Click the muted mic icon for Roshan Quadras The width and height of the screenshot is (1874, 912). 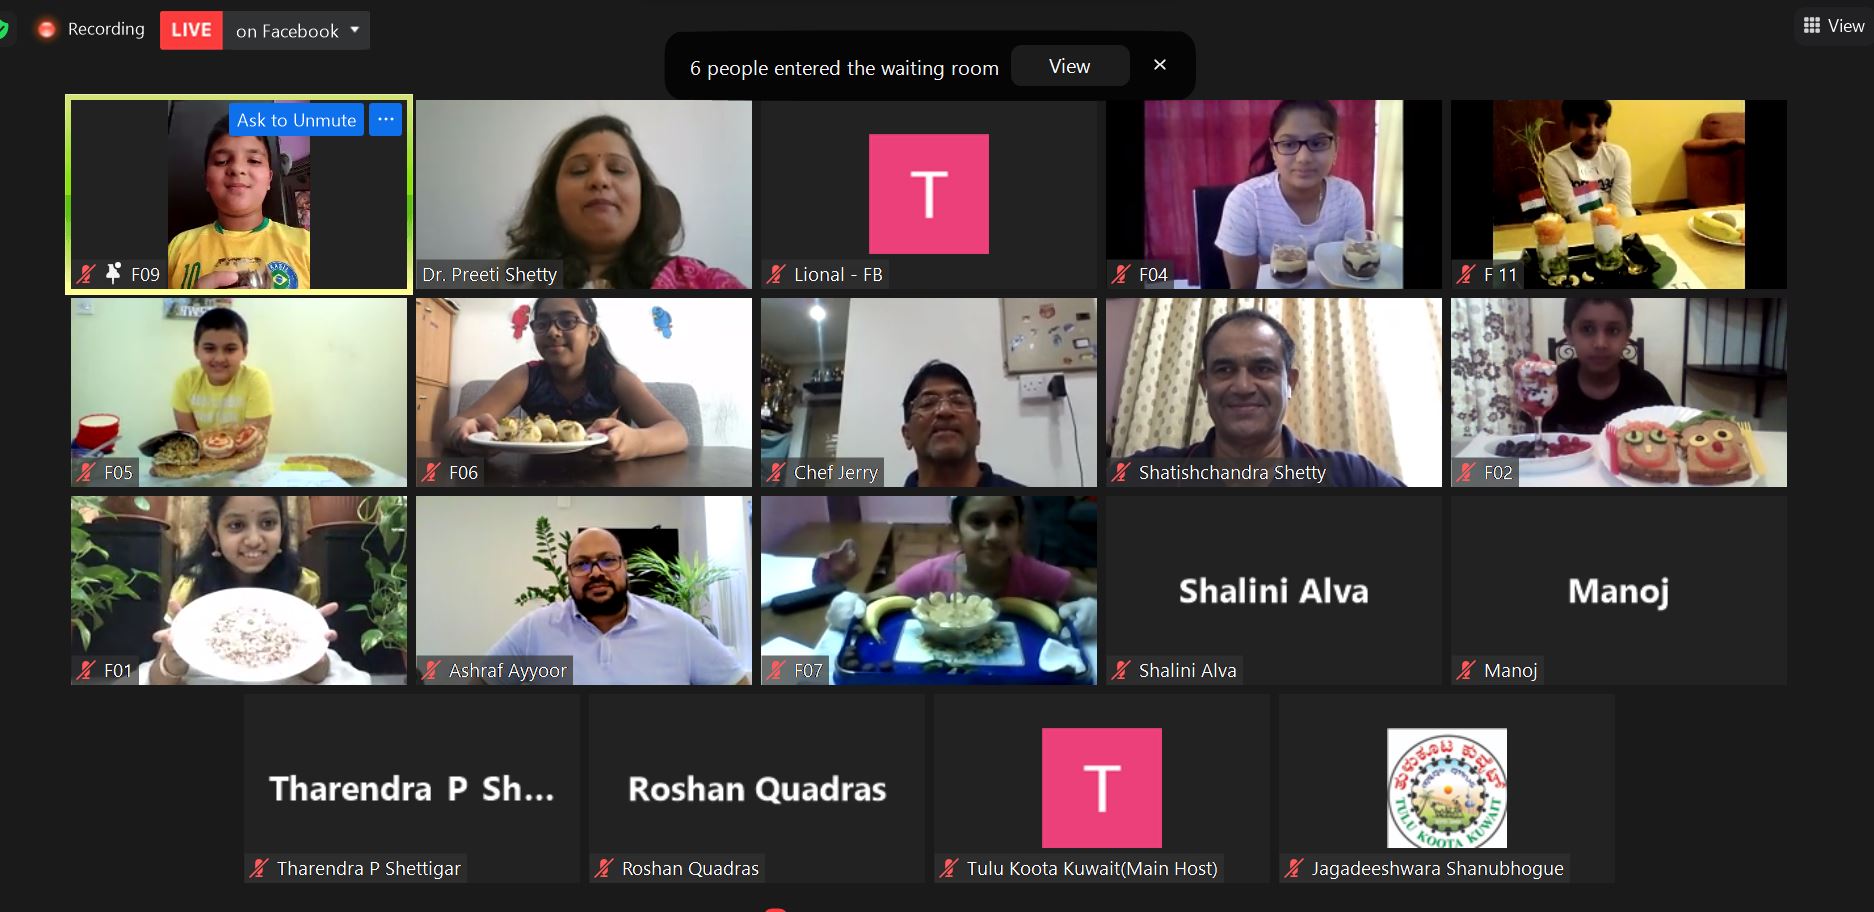[604, 868]
